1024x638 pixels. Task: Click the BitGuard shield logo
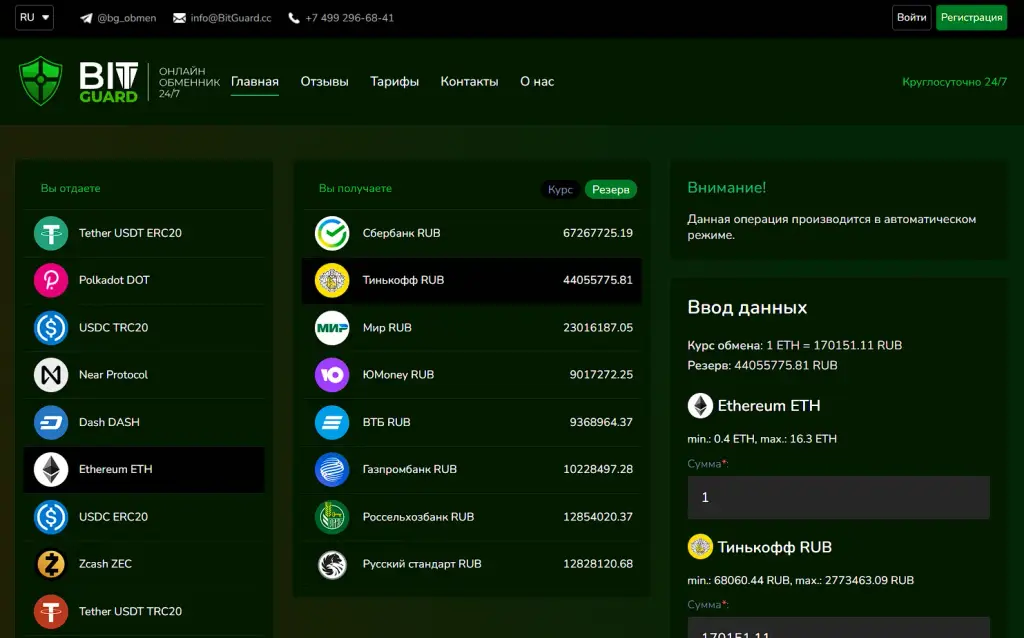40,81
